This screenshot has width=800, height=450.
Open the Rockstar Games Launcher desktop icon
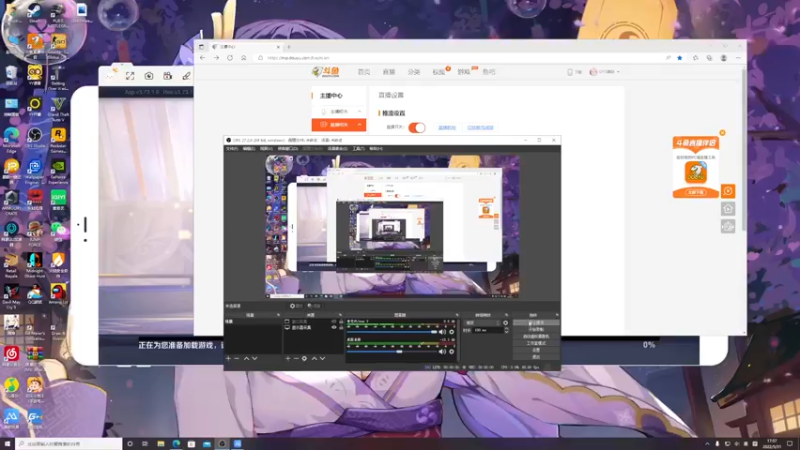58,140
